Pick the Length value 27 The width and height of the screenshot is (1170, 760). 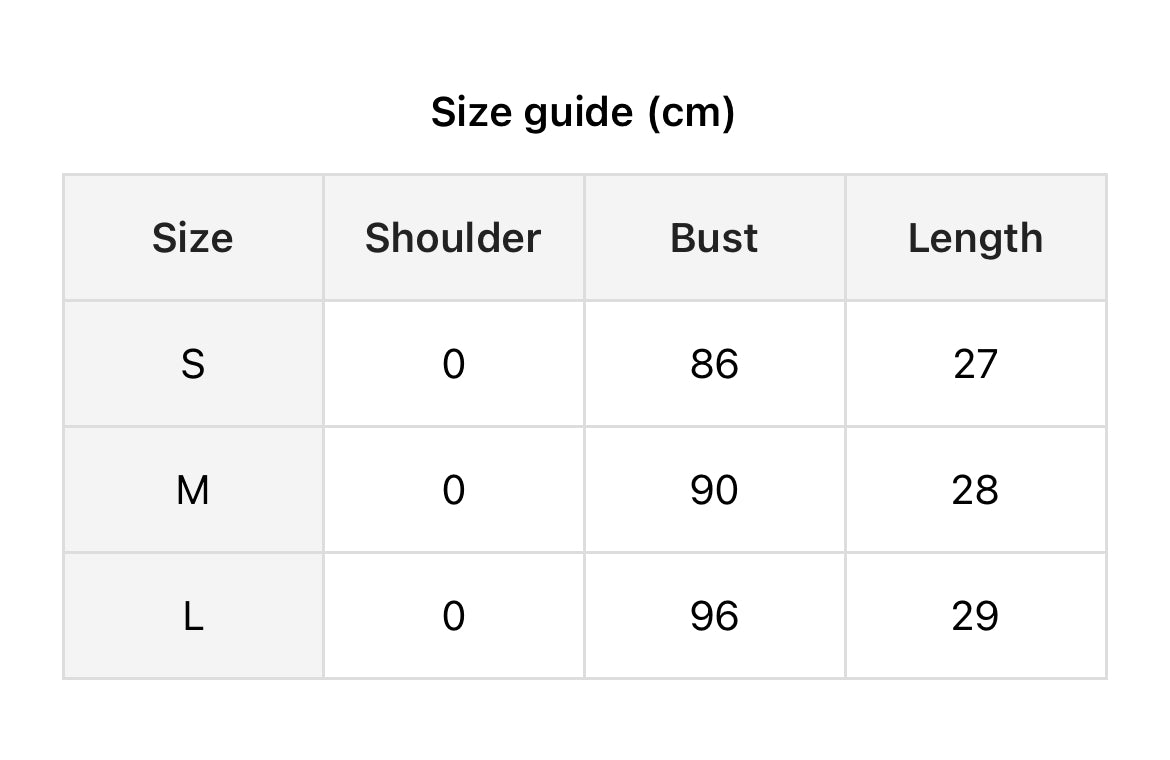(975, 364)
